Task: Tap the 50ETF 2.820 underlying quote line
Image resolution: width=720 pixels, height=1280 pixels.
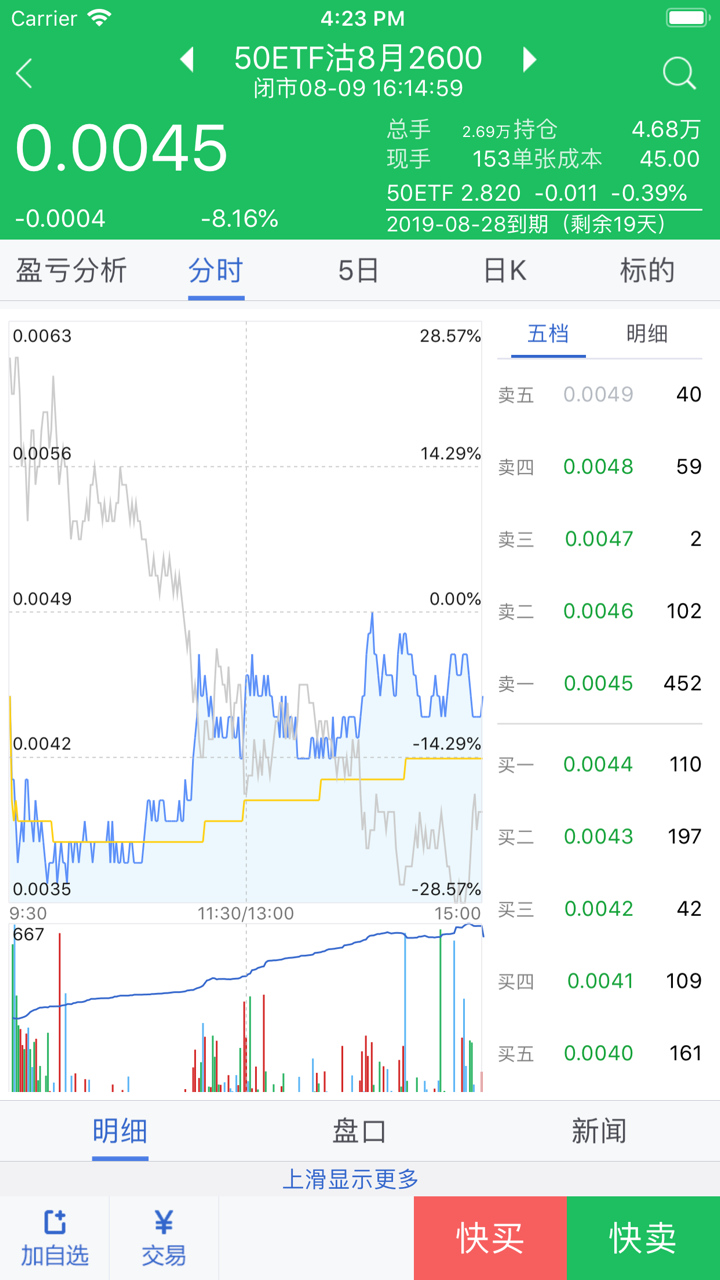Action: [537, 193]
